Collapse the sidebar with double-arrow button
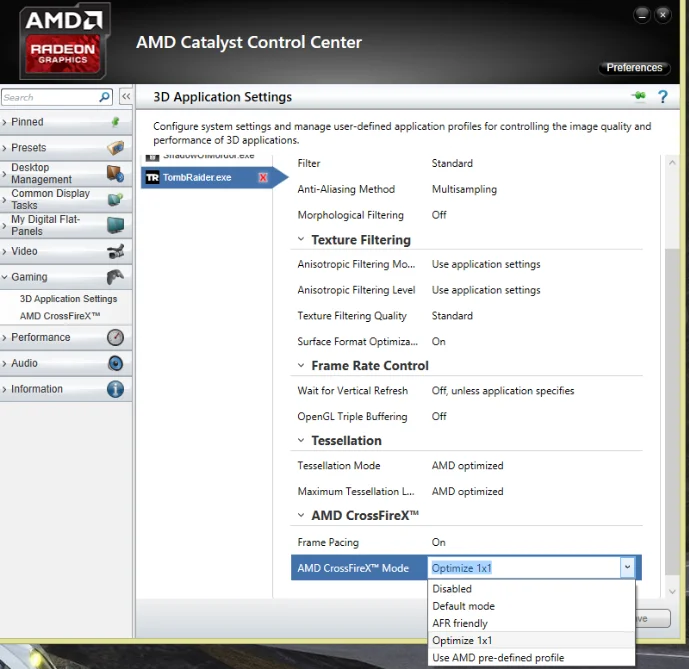Screen dimensions: 689x669 point(126,97)
